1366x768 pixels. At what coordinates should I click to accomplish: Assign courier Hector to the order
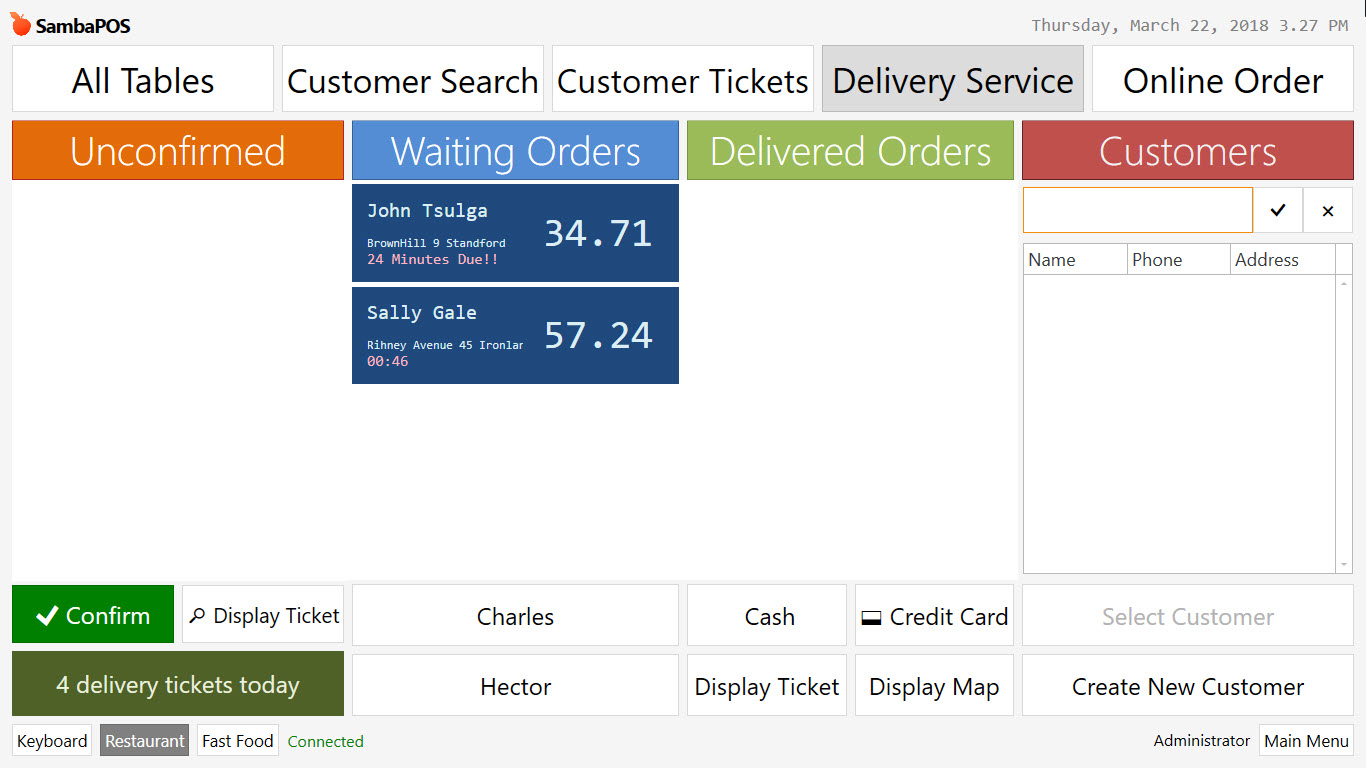[x=515, y=686]
